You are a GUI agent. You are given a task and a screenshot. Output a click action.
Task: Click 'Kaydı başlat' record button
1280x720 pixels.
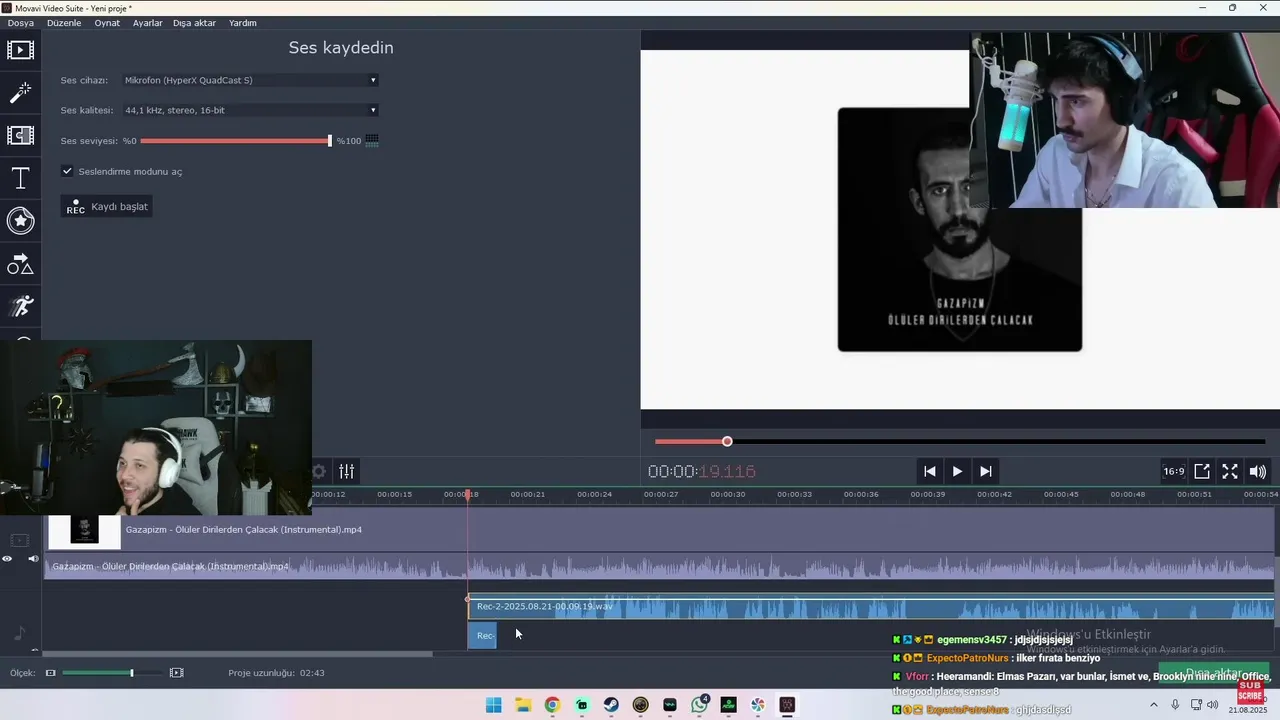click(107, 207)
